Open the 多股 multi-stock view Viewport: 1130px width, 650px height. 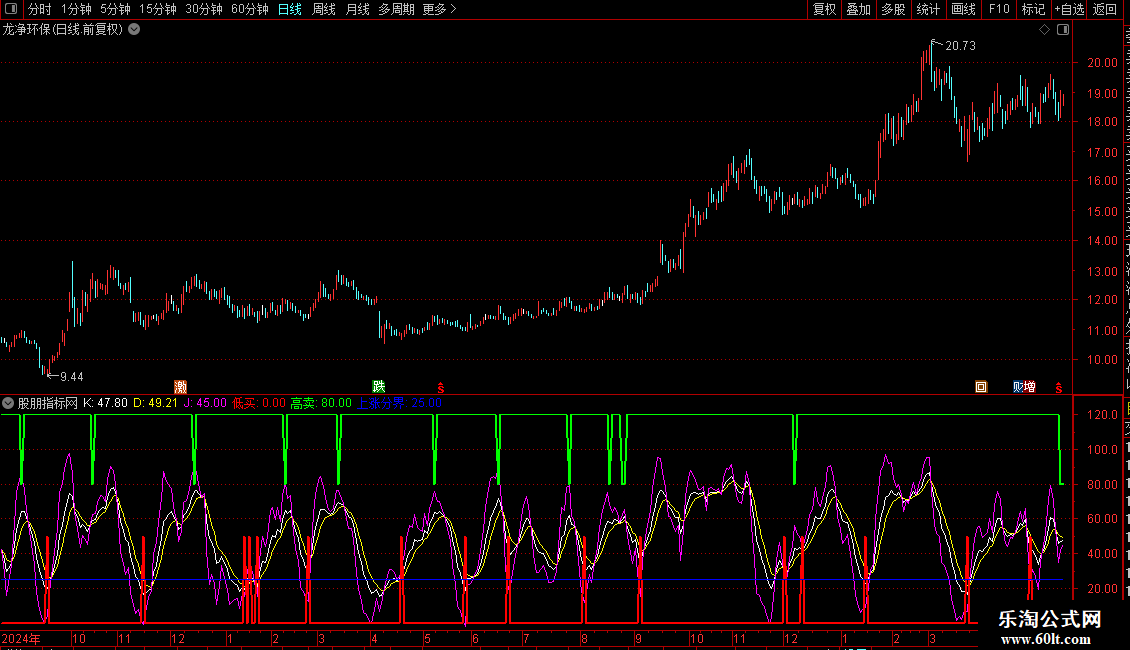[x=894, y=9]
